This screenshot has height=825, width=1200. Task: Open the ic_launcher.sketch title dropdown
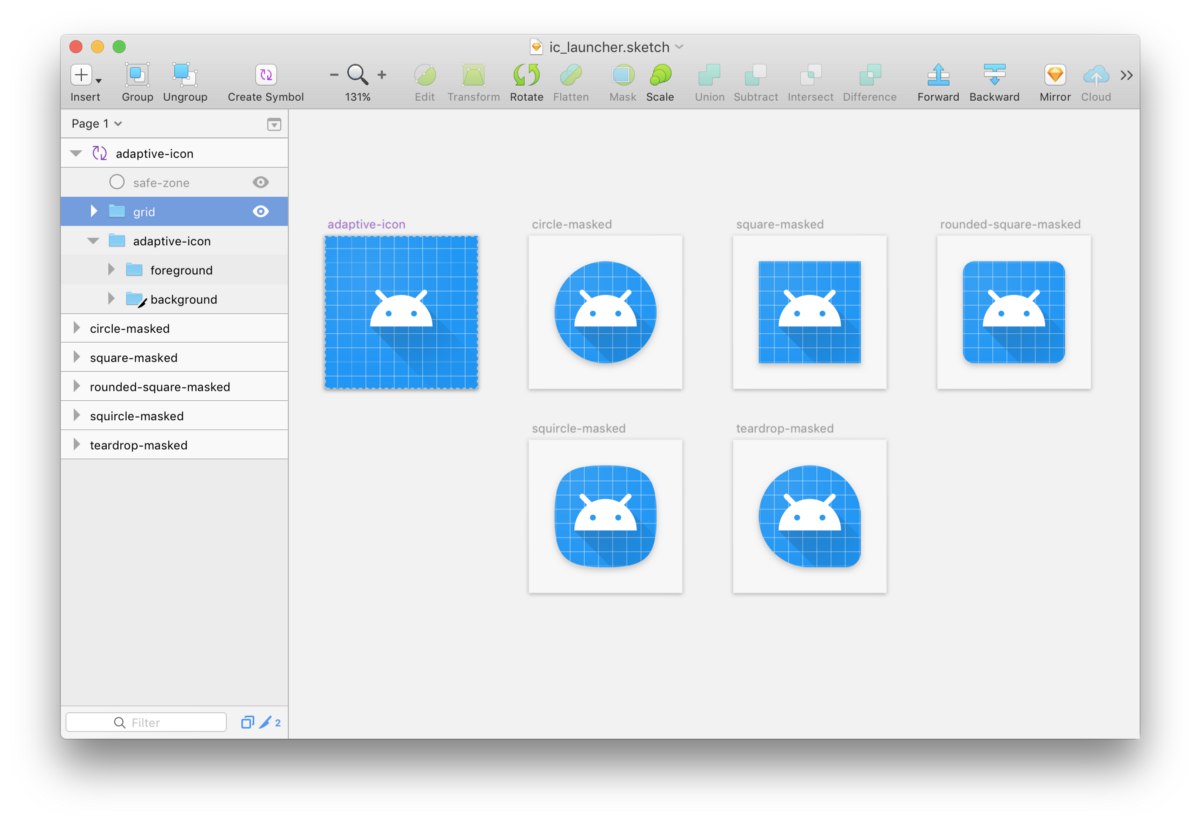(680, 47)
